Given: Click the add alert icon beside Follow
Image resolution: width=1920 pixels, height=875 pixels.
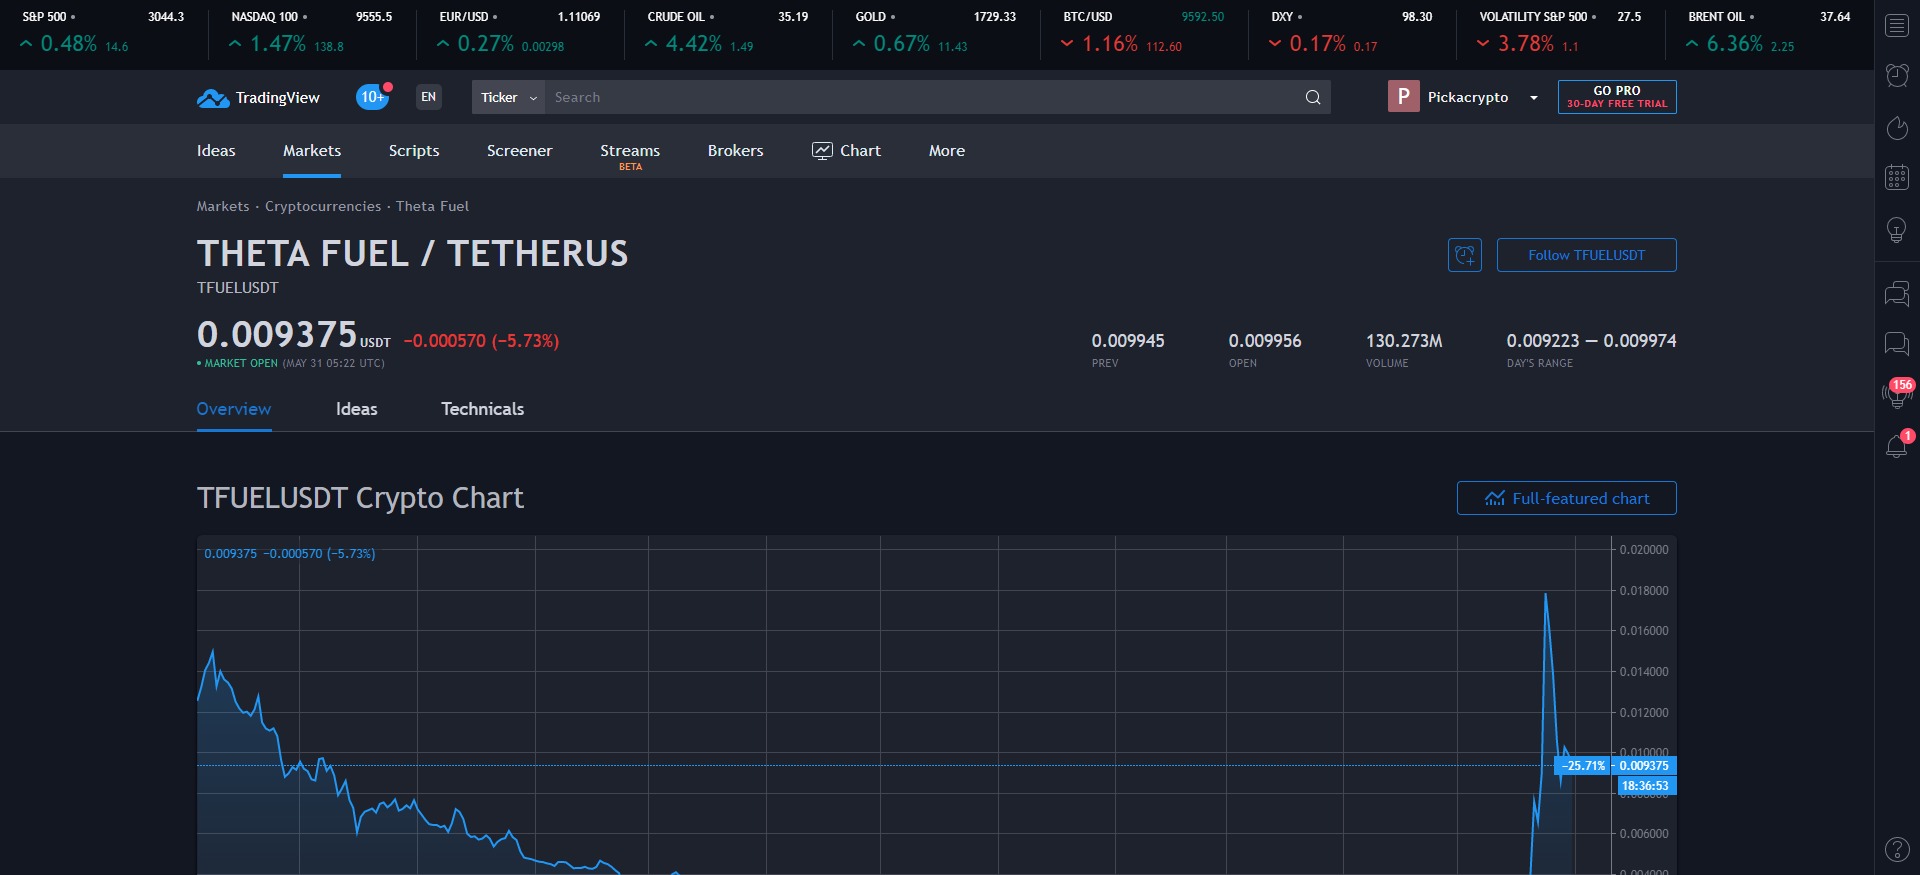Looking at the screenshot, I should pyautogui.click(x=1465, y=255).
